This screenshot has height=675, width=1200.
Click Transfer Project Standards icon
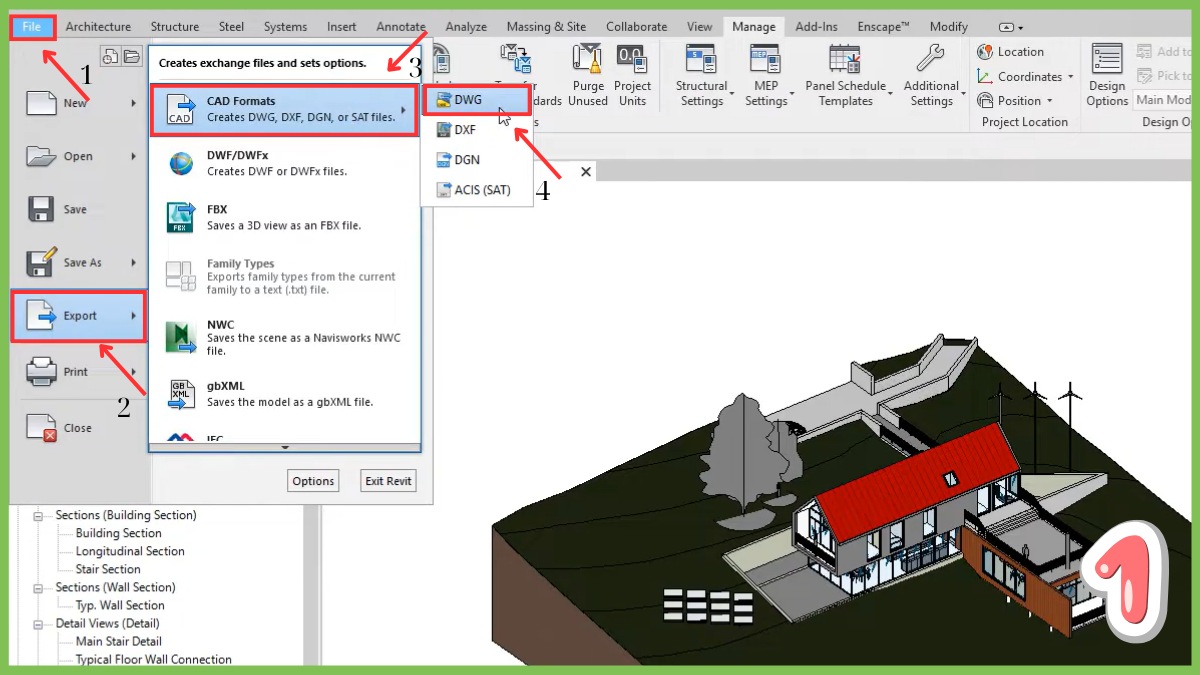[x=516, y=58]
